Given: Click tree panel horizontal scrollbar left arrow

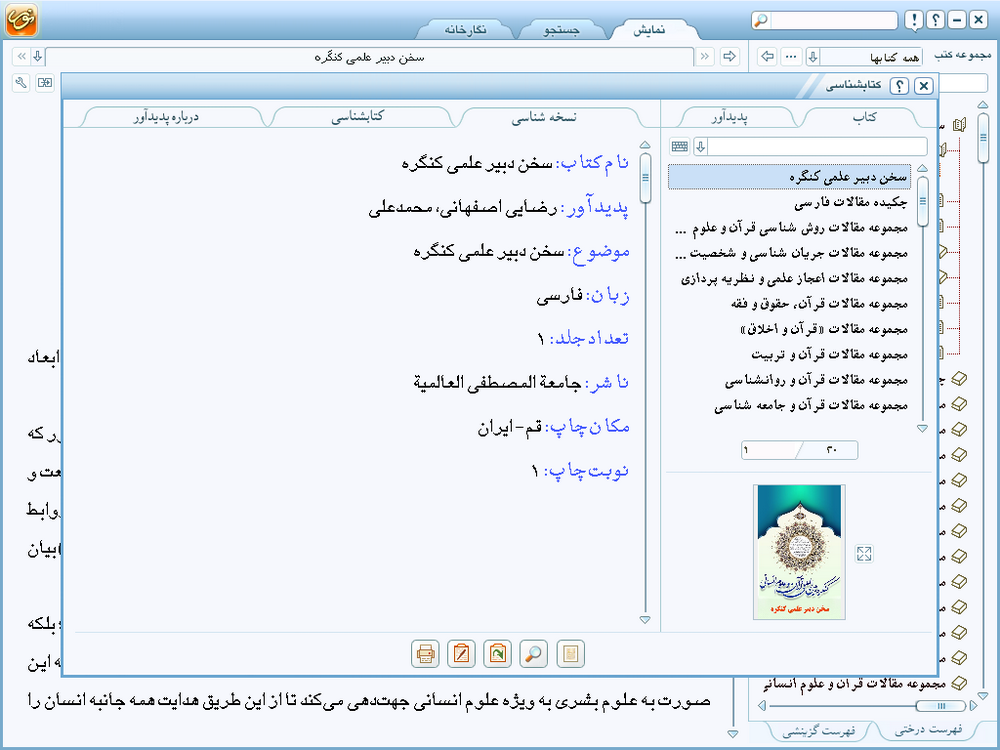Looking at the screenshot, I should point(762,706).
